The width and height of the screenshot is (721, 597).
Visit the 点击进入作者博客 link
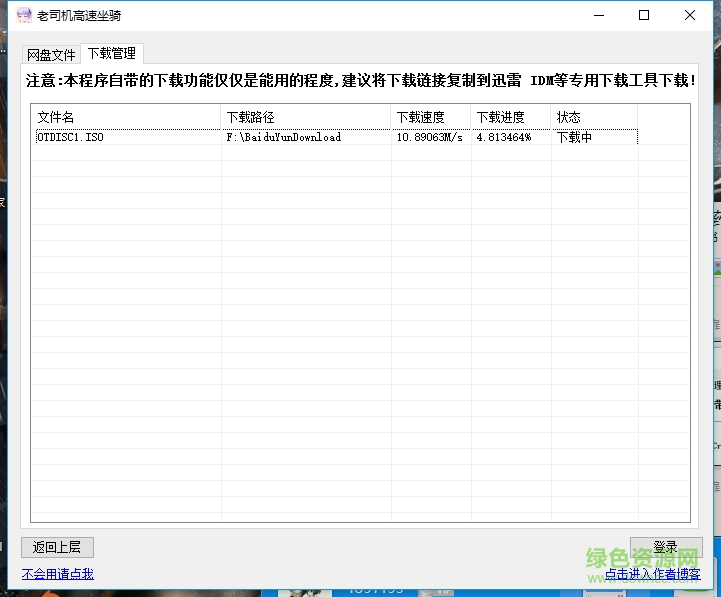[652, 574]
